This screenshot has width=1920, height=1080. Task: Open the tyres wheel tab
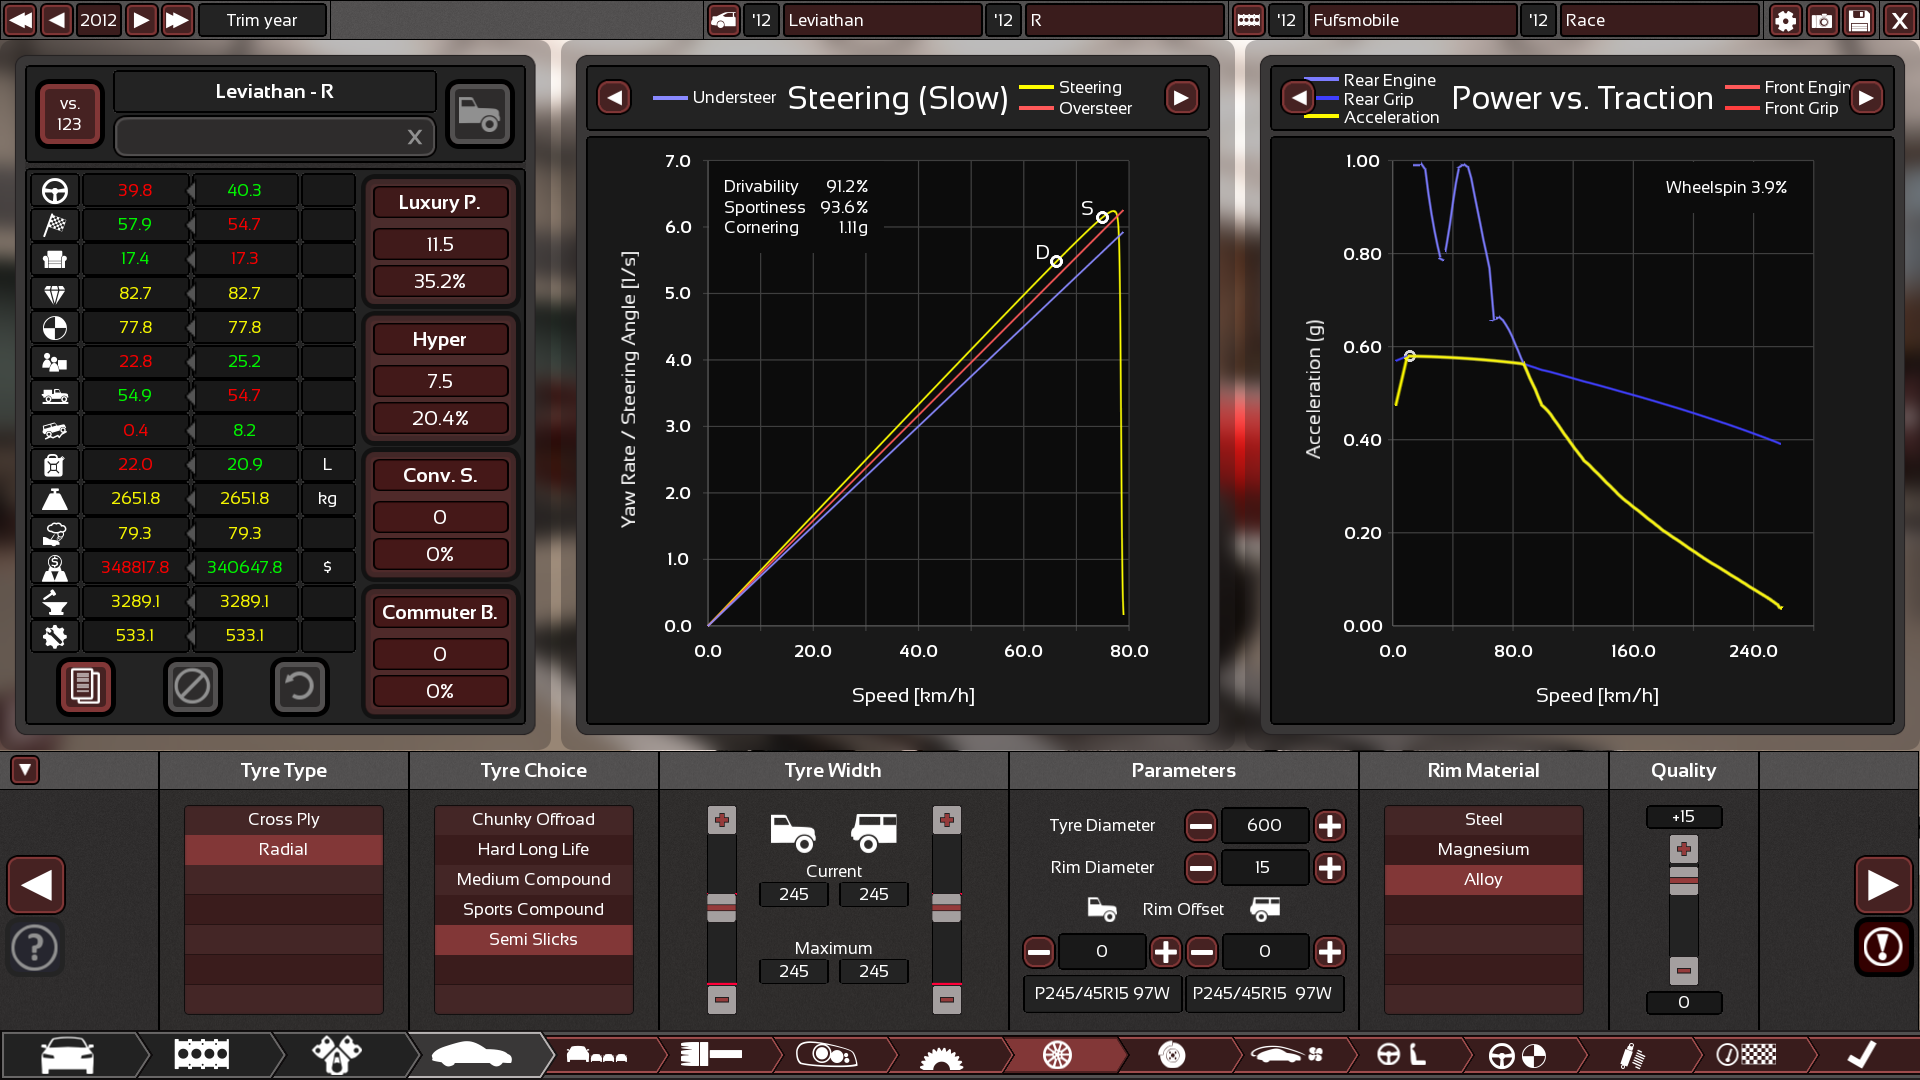(x=1057, y=1055)
